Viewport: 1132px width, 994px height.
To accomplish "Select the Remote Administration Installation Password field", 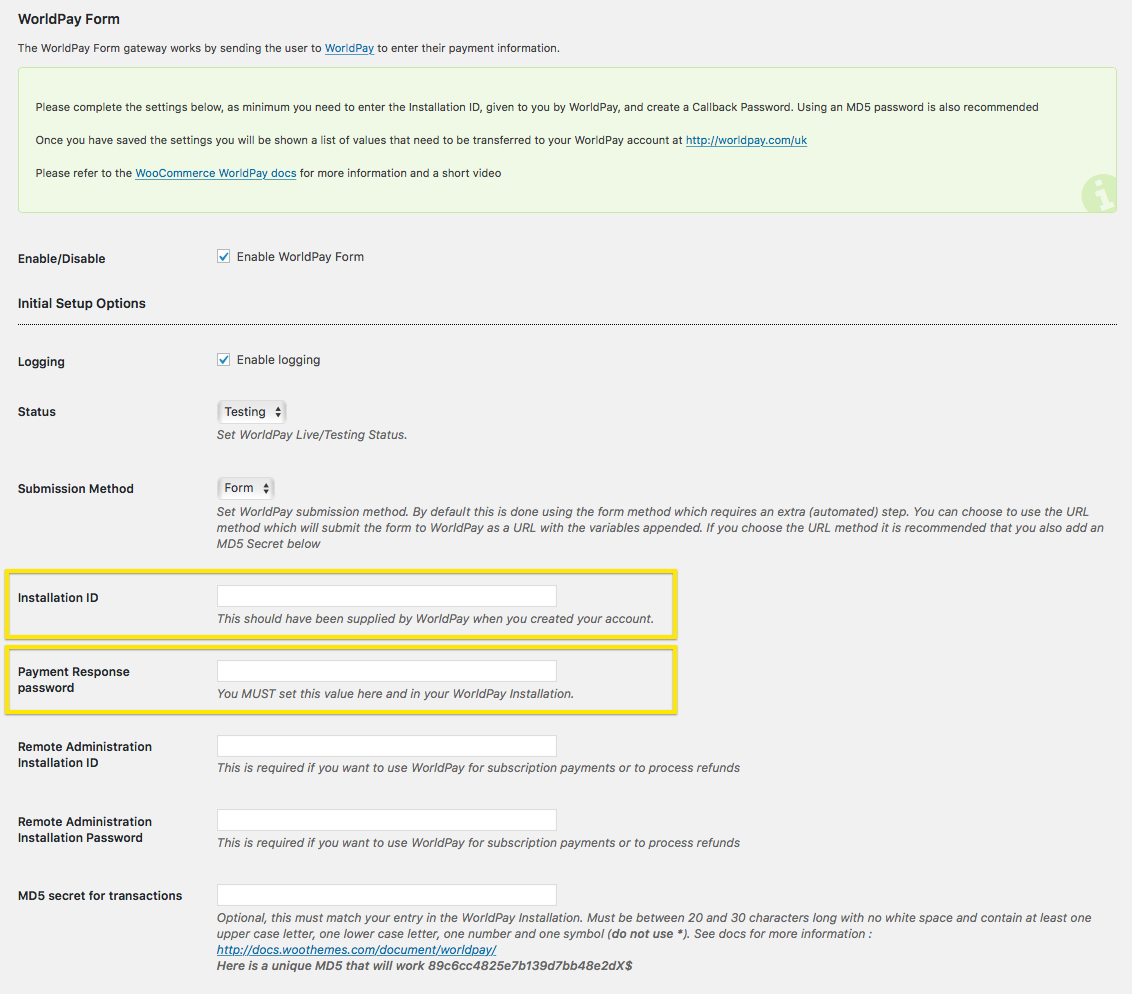I will (386, 820).
